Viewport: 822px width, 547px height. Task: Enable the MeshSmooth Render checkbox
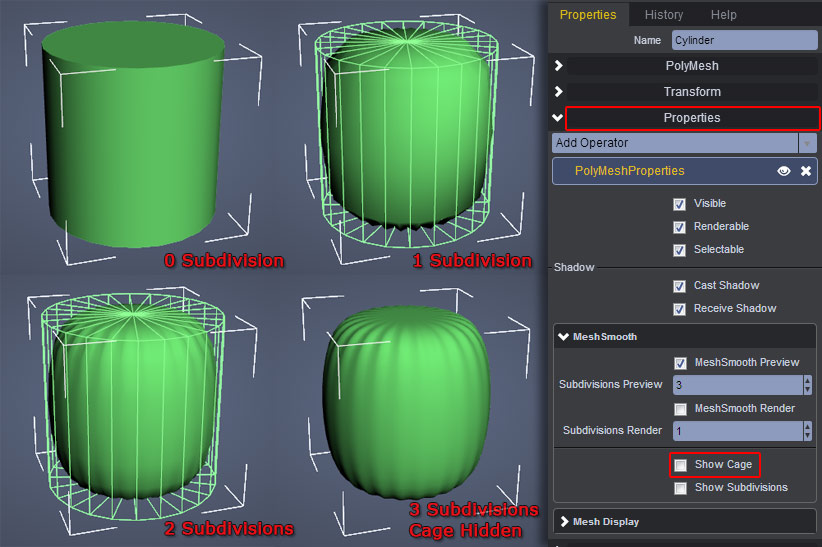pos(680,409)
